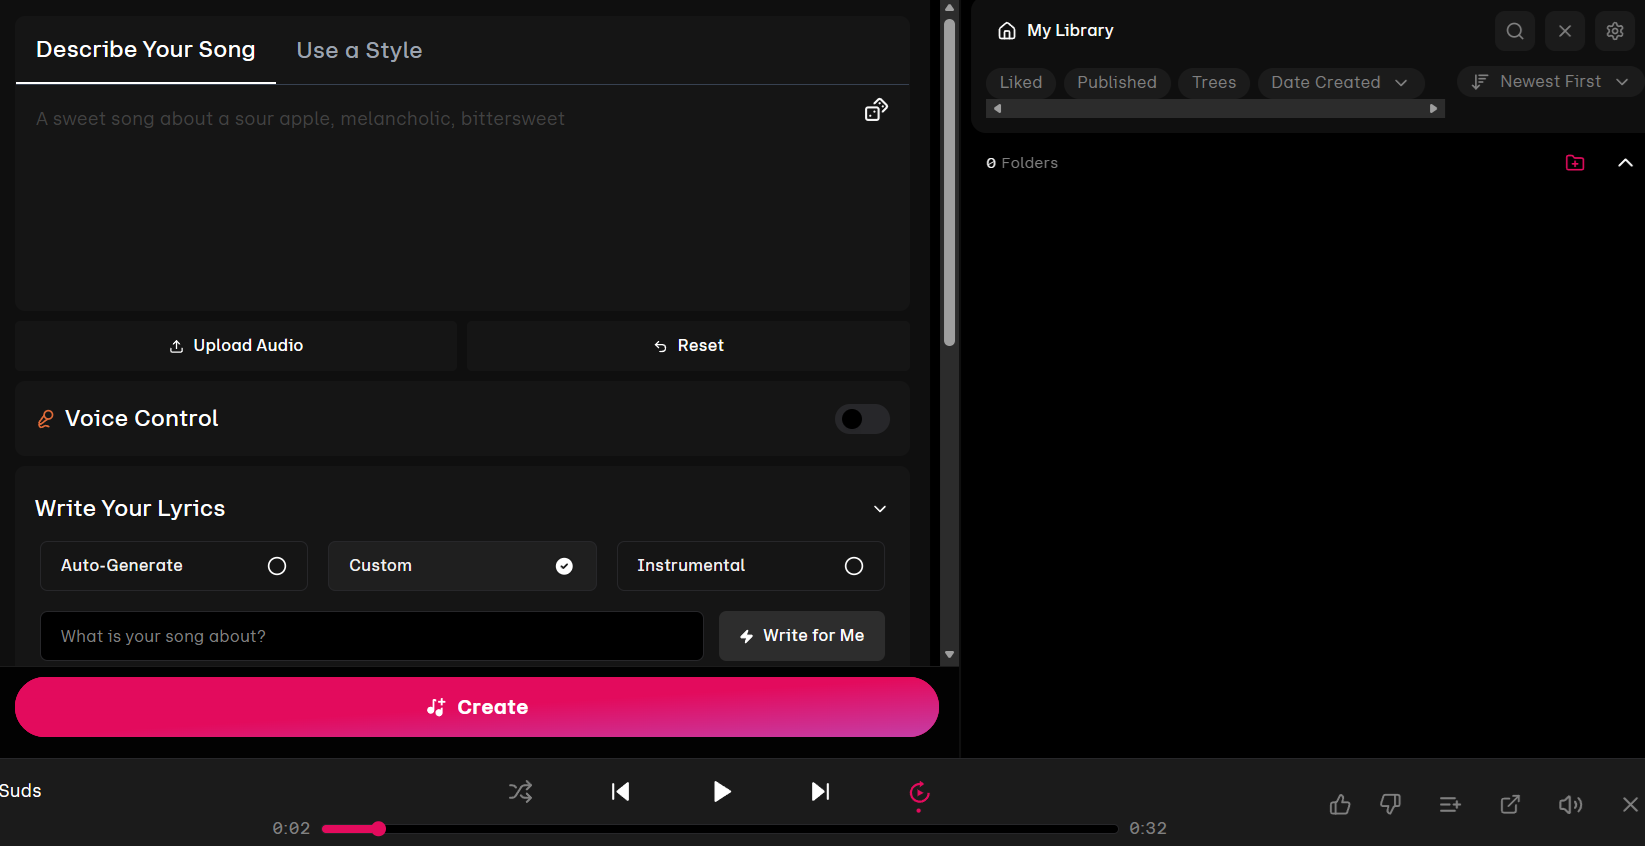Viewport: 1645px width, 846px height.
Task: Close the player bar
Action: click(1630, 804)
